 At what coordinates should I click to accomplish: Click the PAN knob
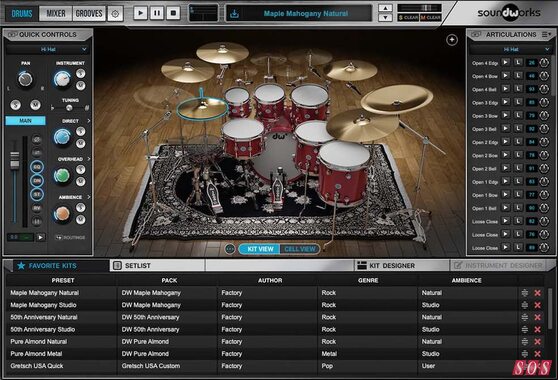[25, 79]
